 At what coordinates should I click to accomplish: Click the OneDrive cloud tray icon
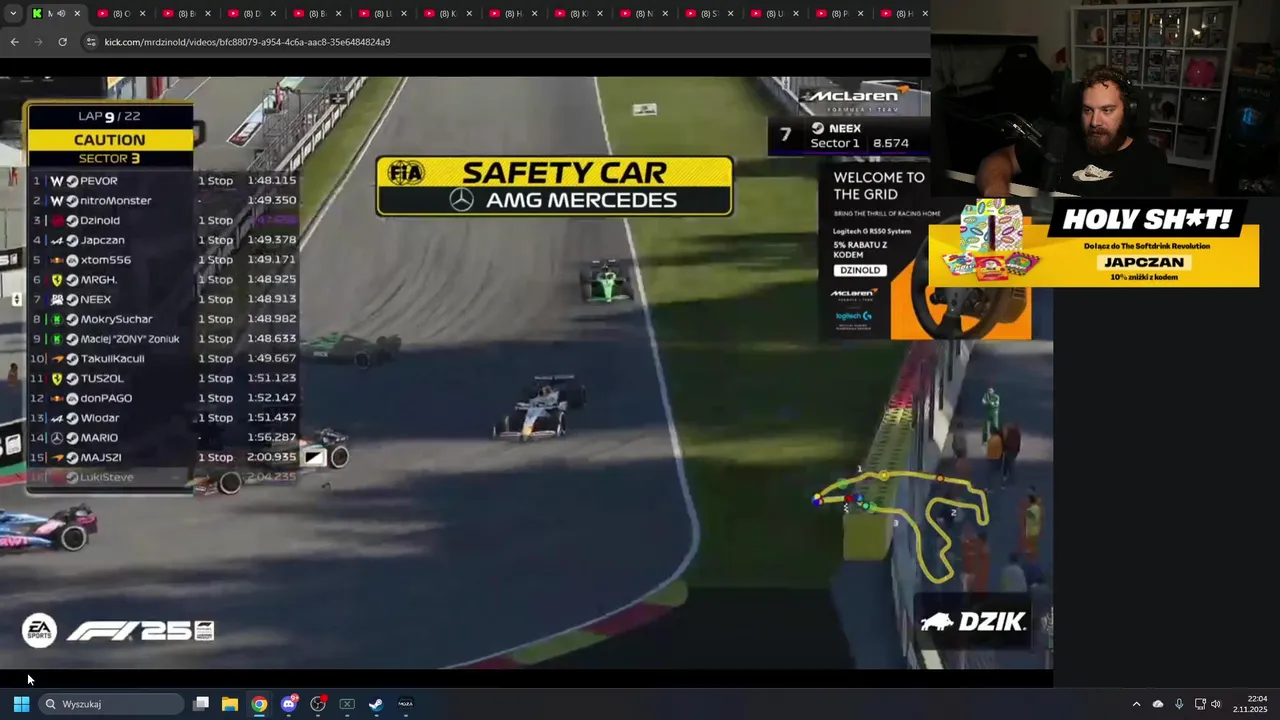point(1158,704)
